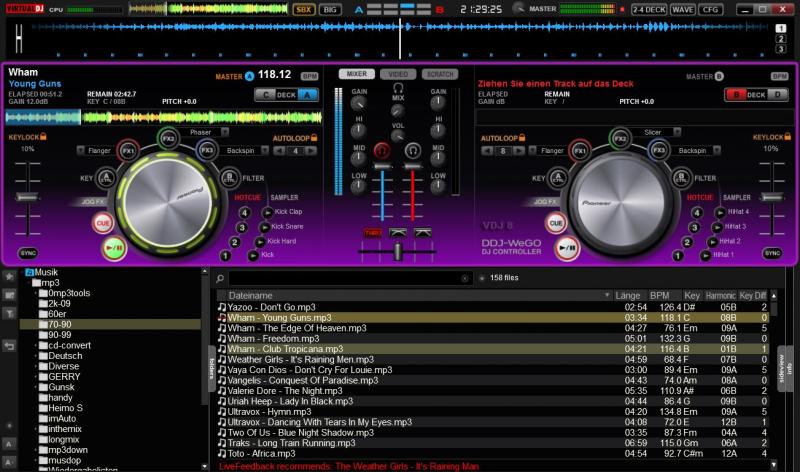Select waveform view 3
The width and height of the screenshot is (800, 472).
[x=781, y=49]
